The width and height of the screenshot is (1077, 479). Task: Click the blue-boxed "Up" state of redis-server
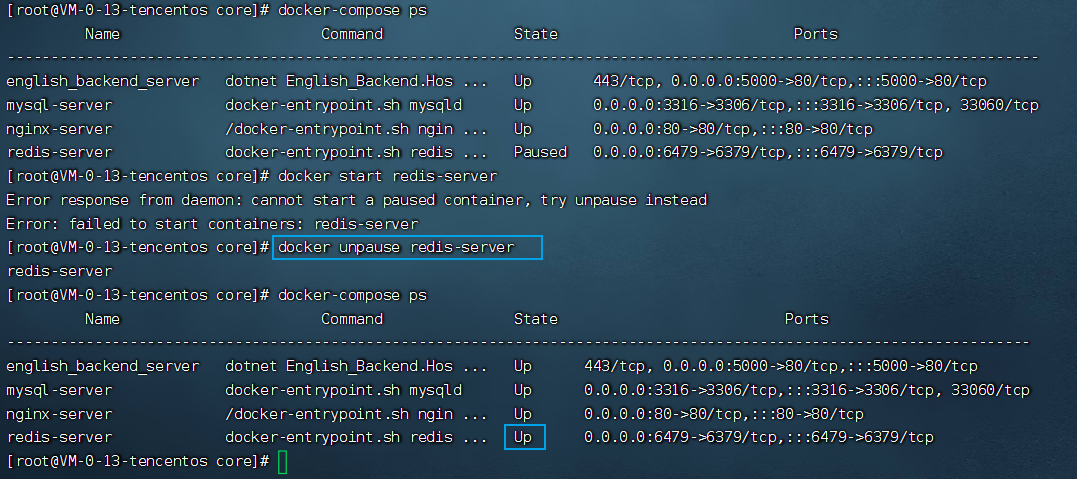(x=524, y=437)
